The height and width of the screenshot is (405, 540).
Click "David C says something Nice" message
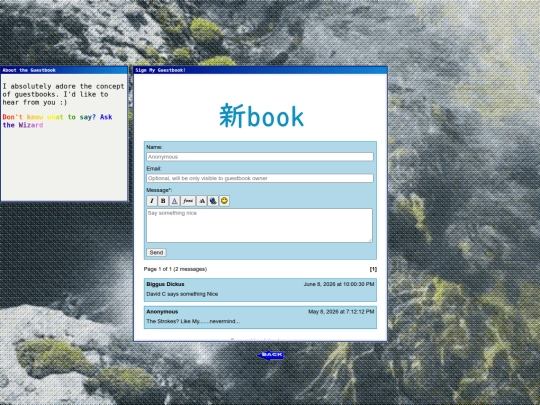pos(182,294)
